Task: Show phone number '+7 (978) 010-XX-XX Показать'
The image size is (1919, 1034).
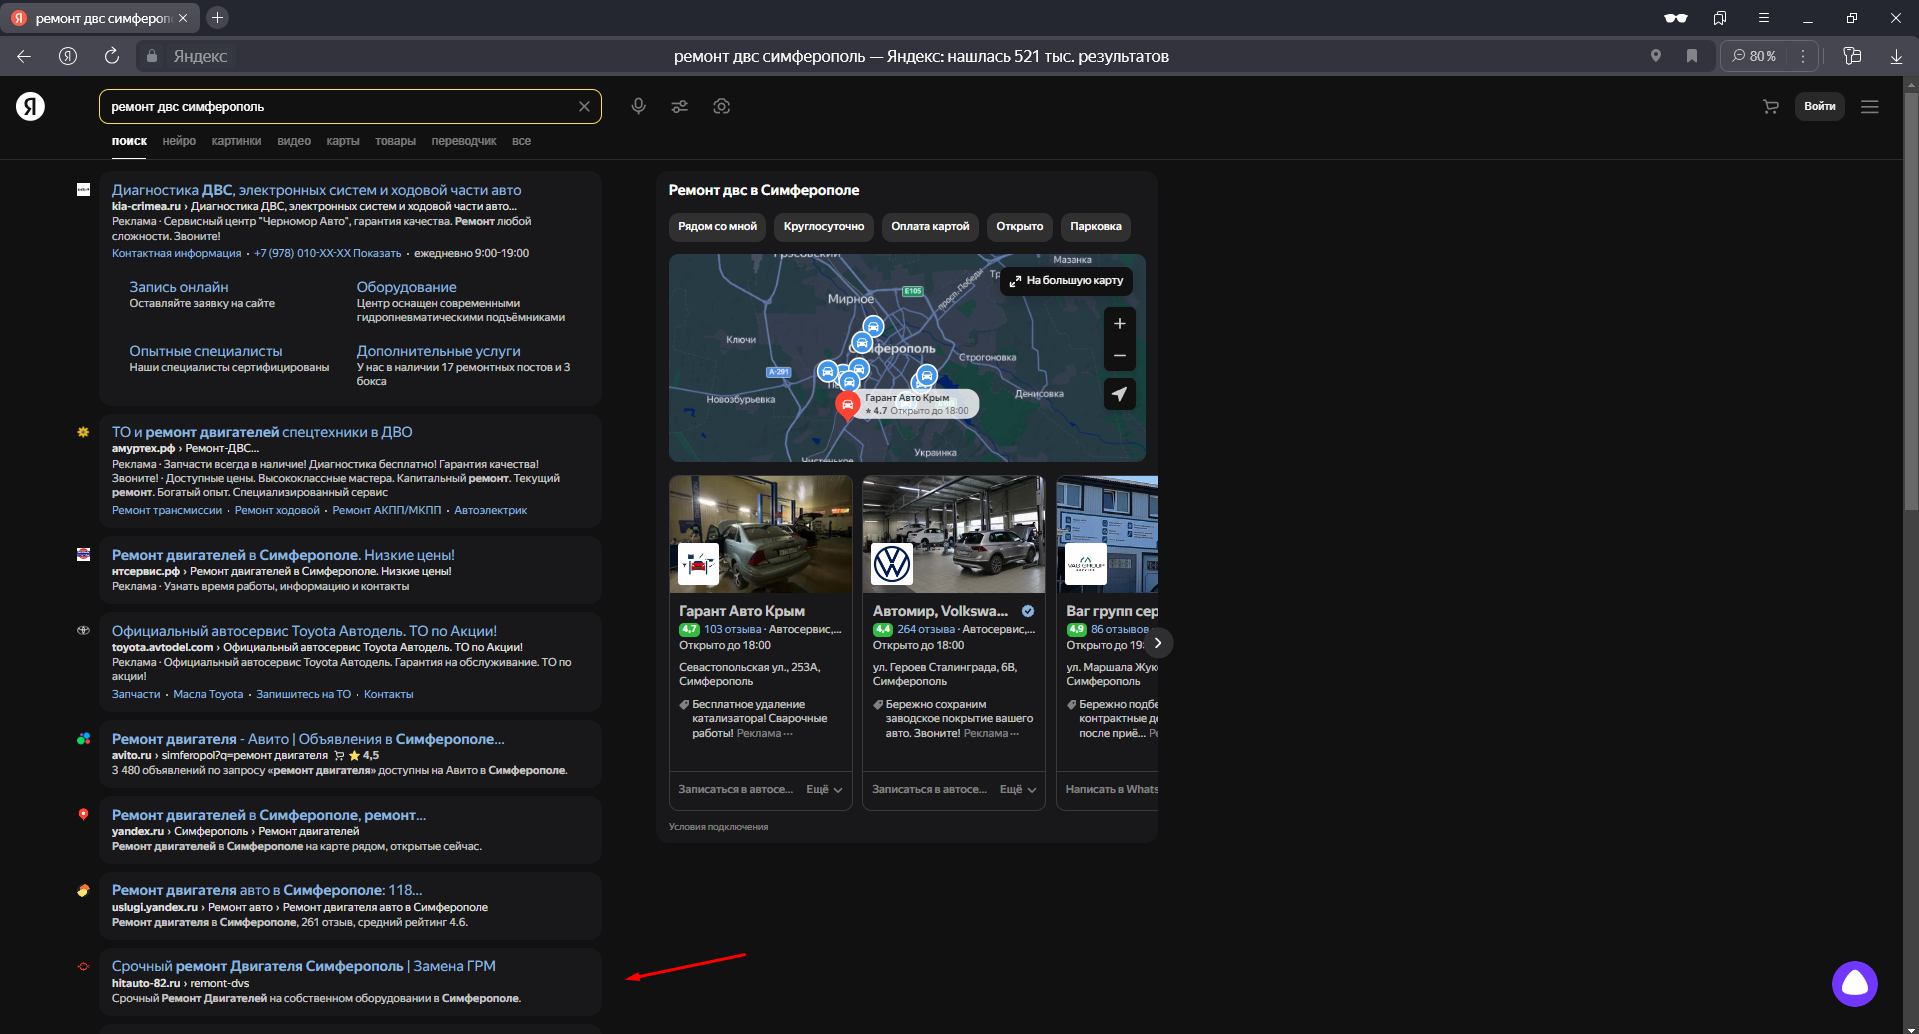Action: 327,253
